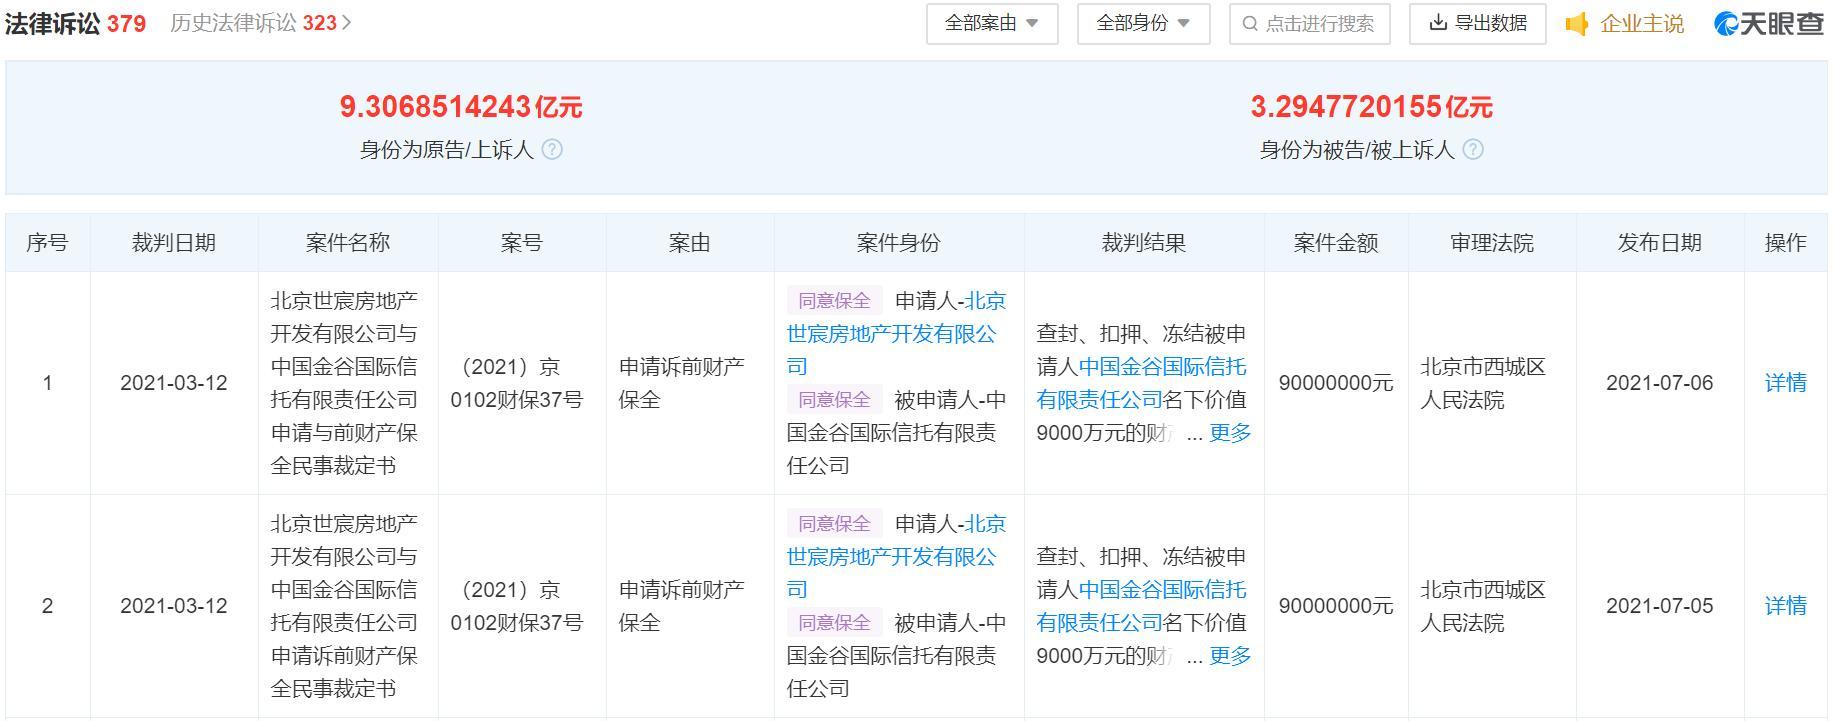Click the help icon beside 身份为原告/上诉人
The height and width of the screenshot is (721, 1834).
pos(552,150)
